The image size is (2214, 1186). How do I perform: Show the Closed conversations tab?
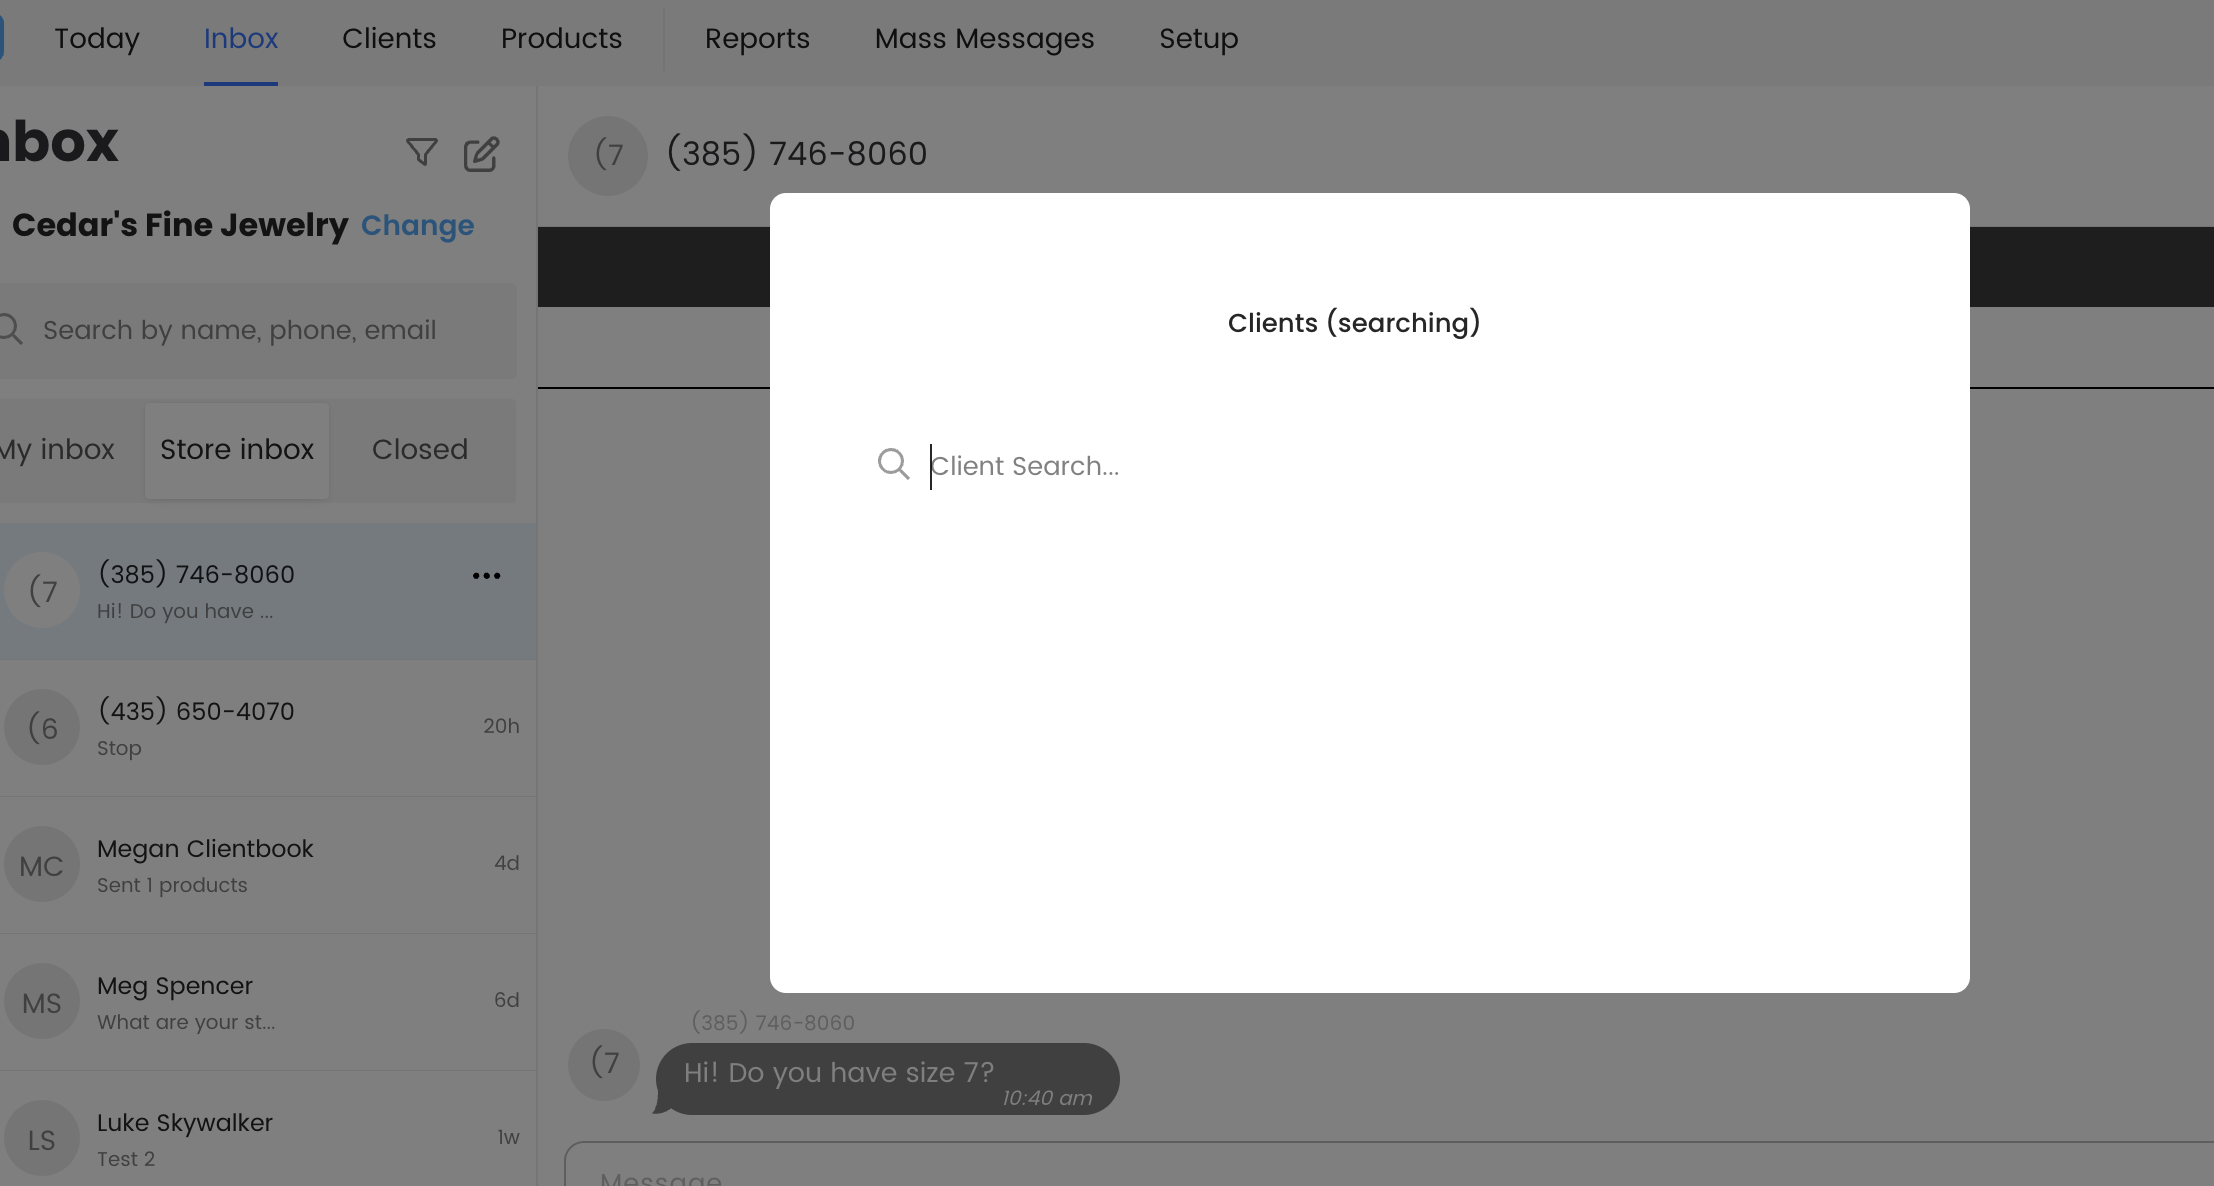pyautogui.click(x=420, y=450)
